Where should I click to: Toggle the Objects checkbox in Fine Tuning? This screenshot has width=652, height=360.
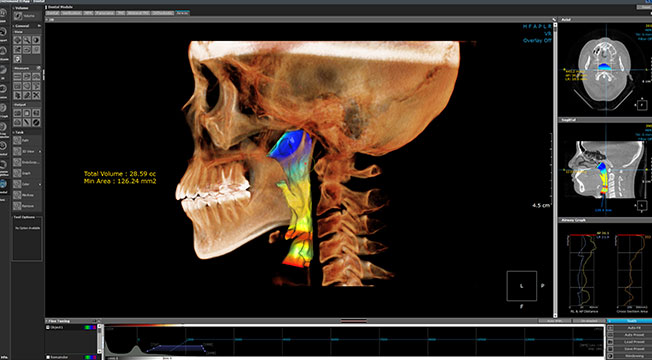48,328
